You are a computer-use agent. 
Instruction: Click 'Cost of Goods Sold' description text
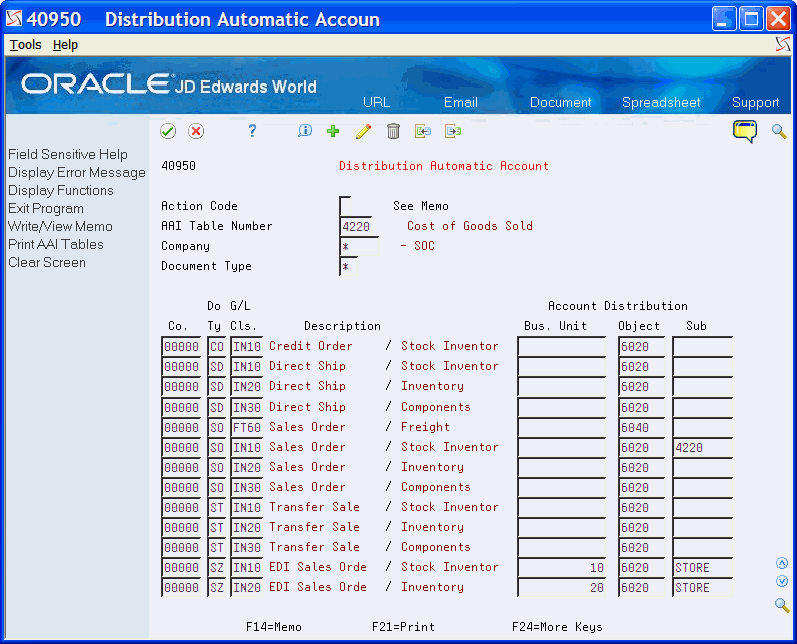click(x=470, y=226)
